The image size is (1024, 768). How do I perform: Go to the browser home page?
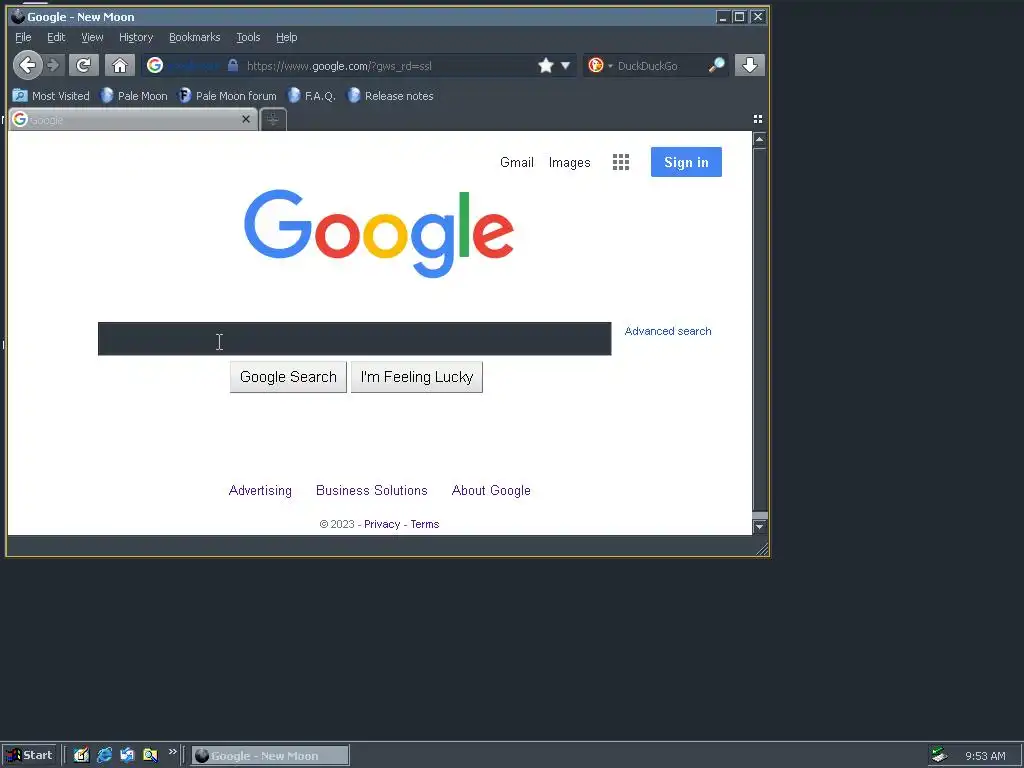[120, 65]
